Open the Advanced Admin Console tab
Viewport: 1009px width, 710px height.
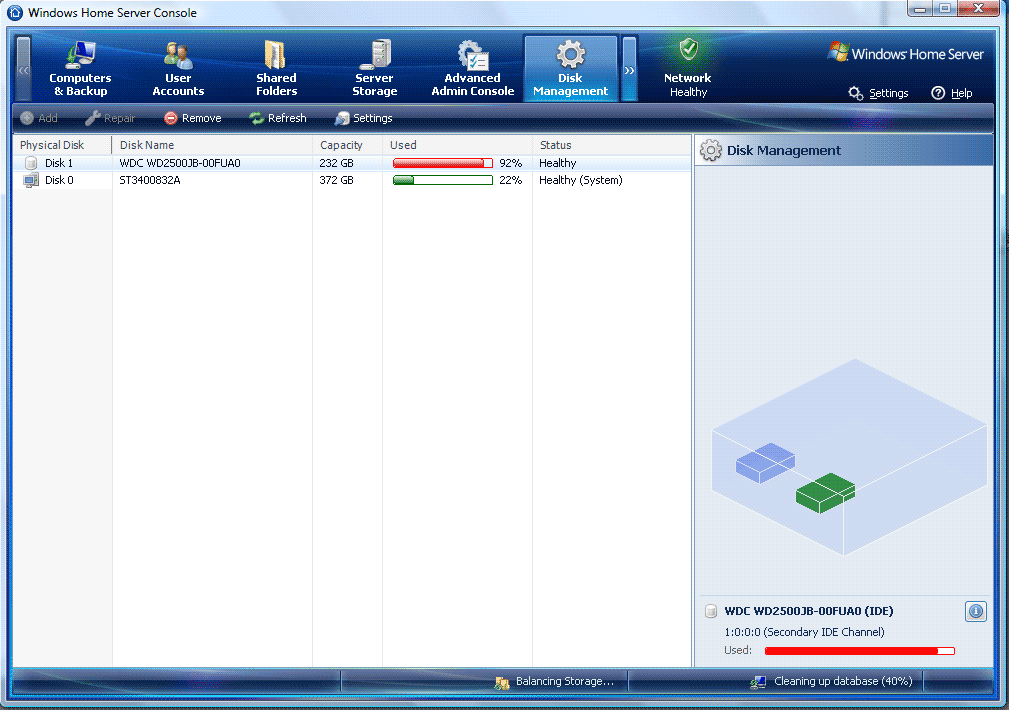coord(473,68)
